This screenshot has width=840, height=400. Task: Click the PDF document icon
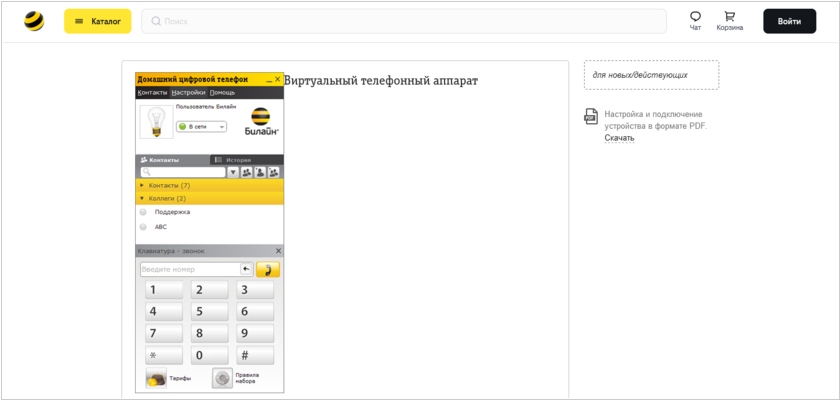[x=591, y=117]
